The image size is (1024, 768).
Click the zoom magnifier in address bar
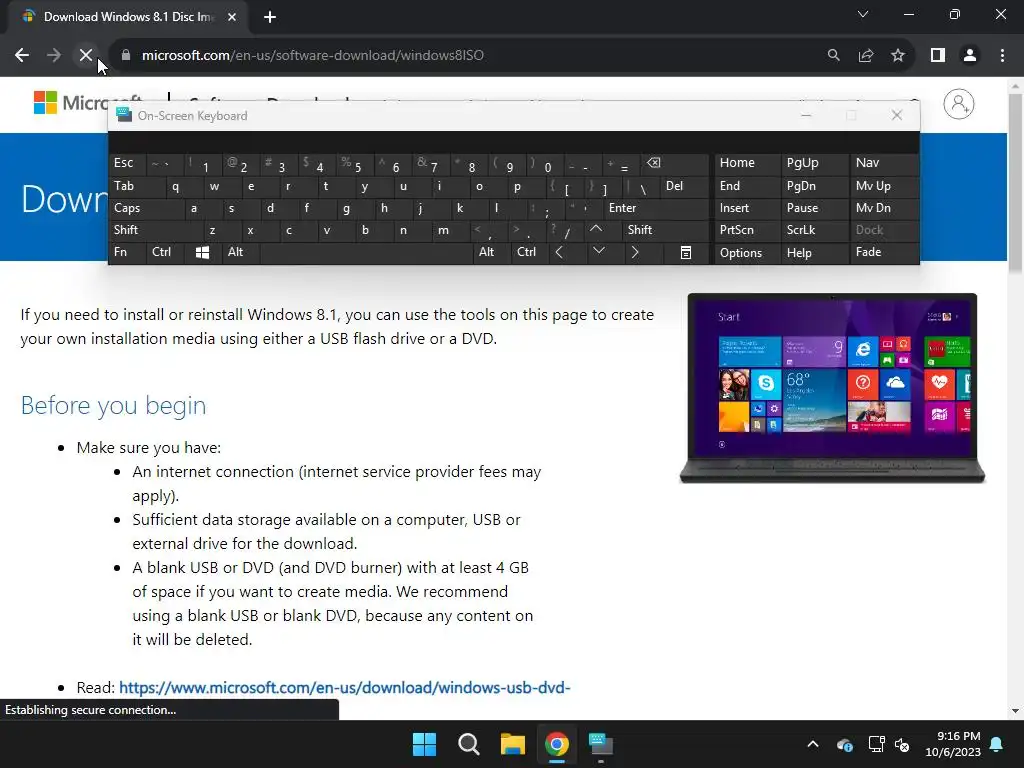coord(833,56)
